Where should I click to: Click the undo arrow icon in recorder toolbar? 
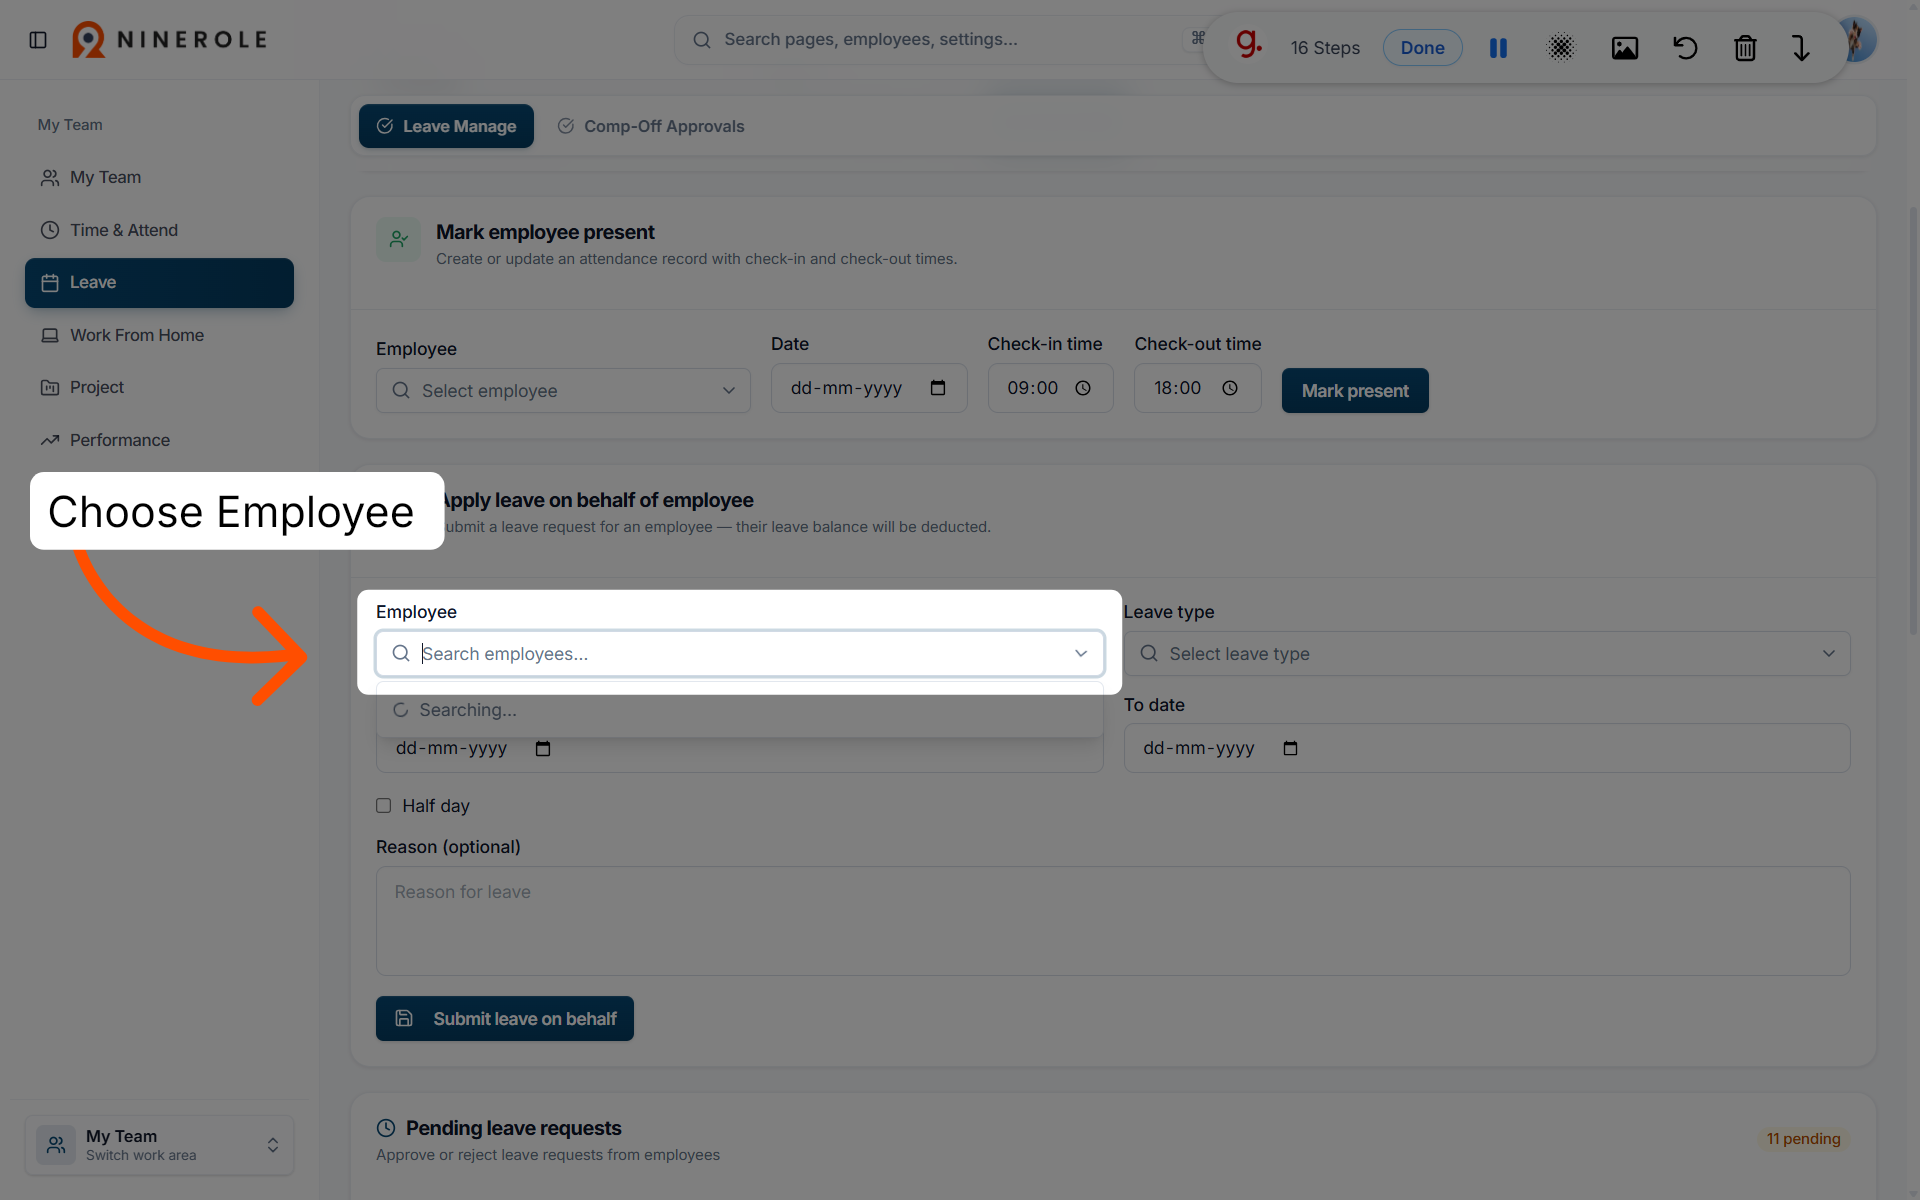[x=1685, y=48]
